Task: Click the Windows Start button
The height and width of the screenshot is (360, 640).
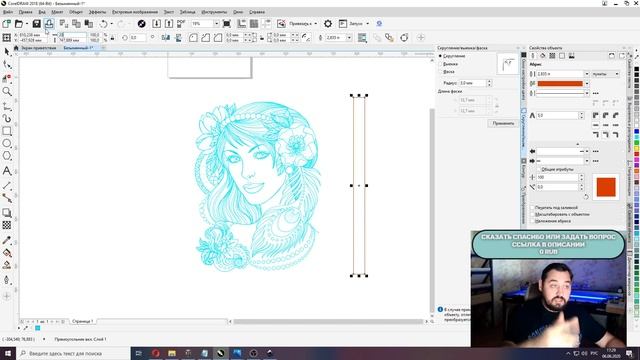Action: point(8,353)
